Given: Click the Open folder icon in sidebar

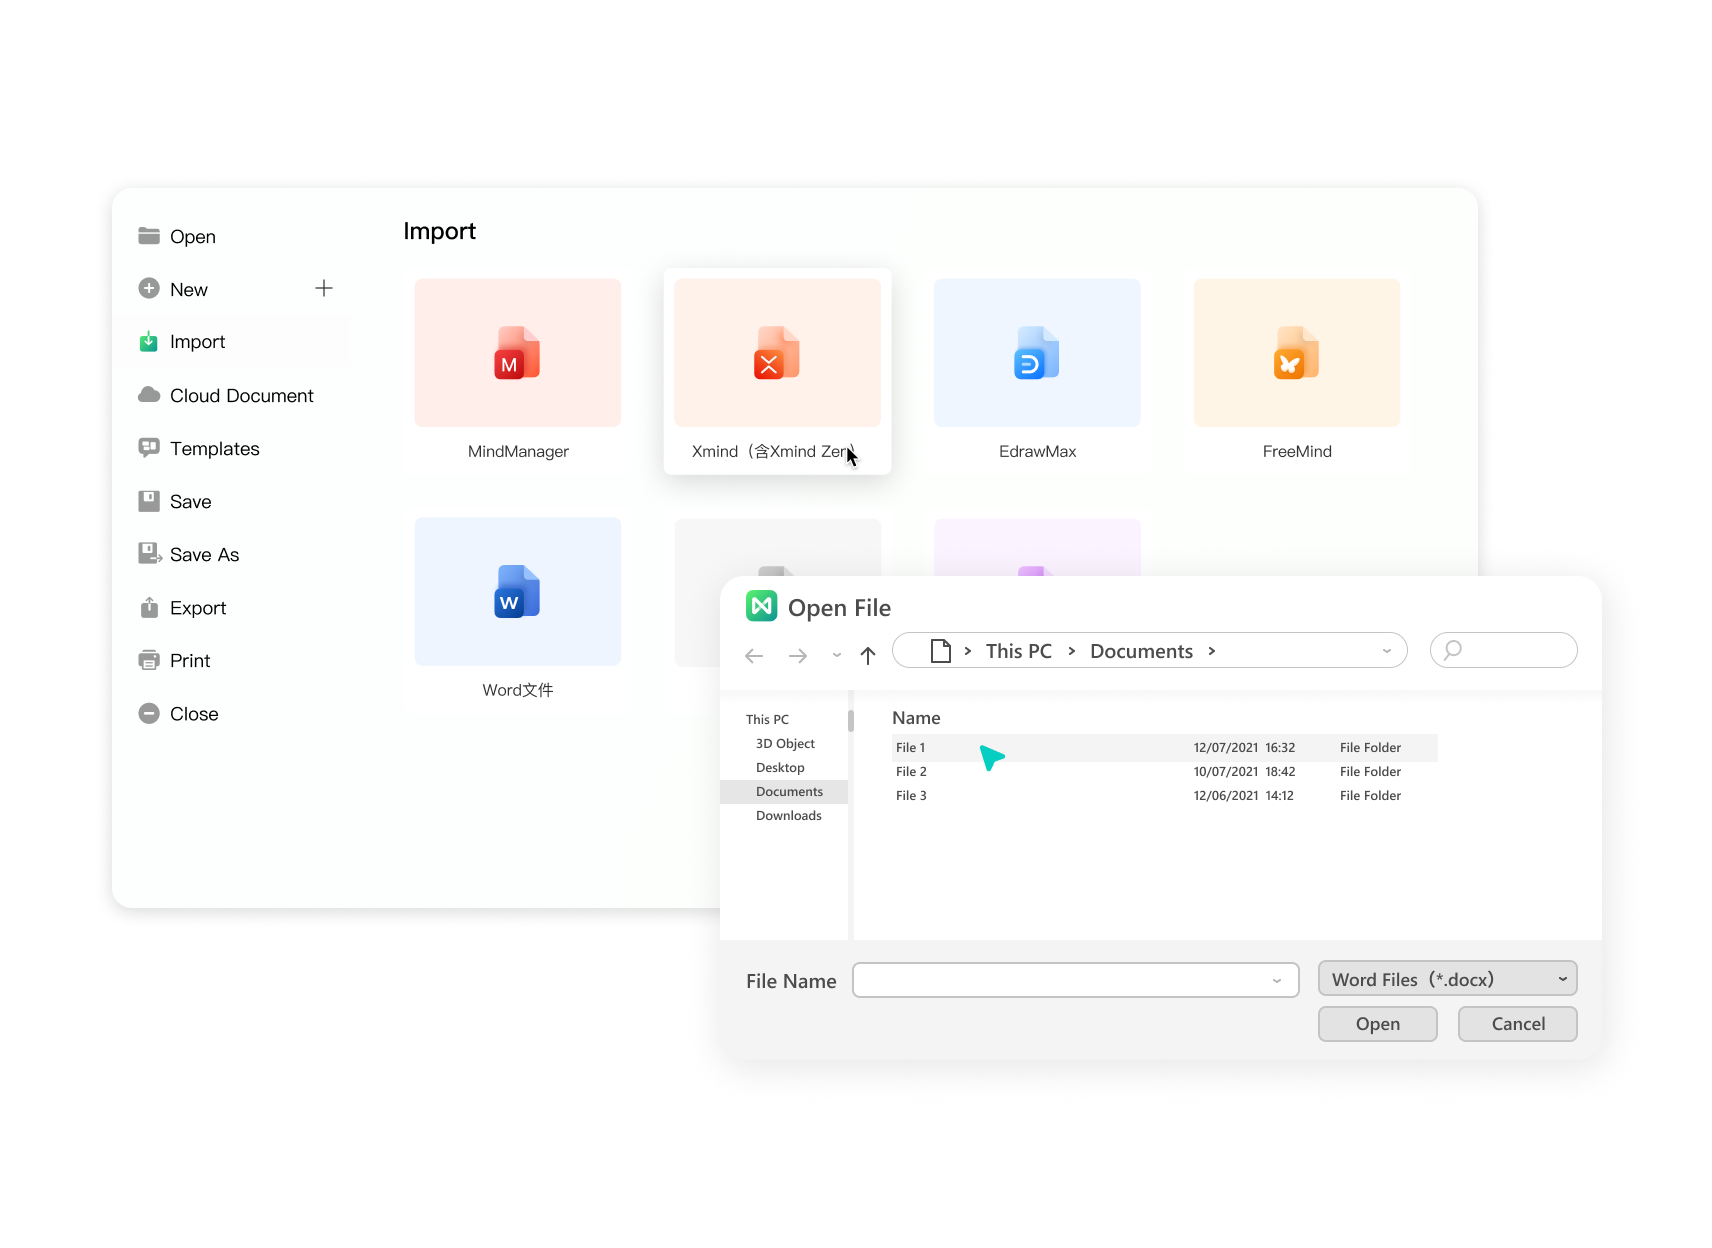Looking at the screenshot, I should click(149, 236).
